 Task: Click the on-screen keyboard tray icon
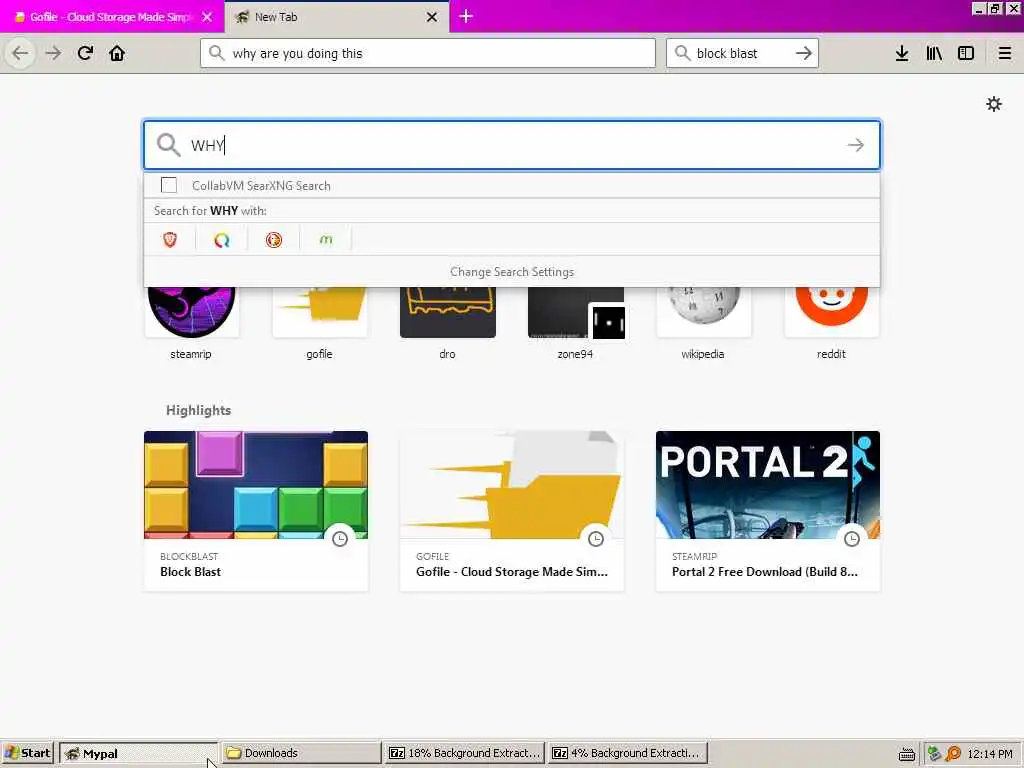coord(906,754)
